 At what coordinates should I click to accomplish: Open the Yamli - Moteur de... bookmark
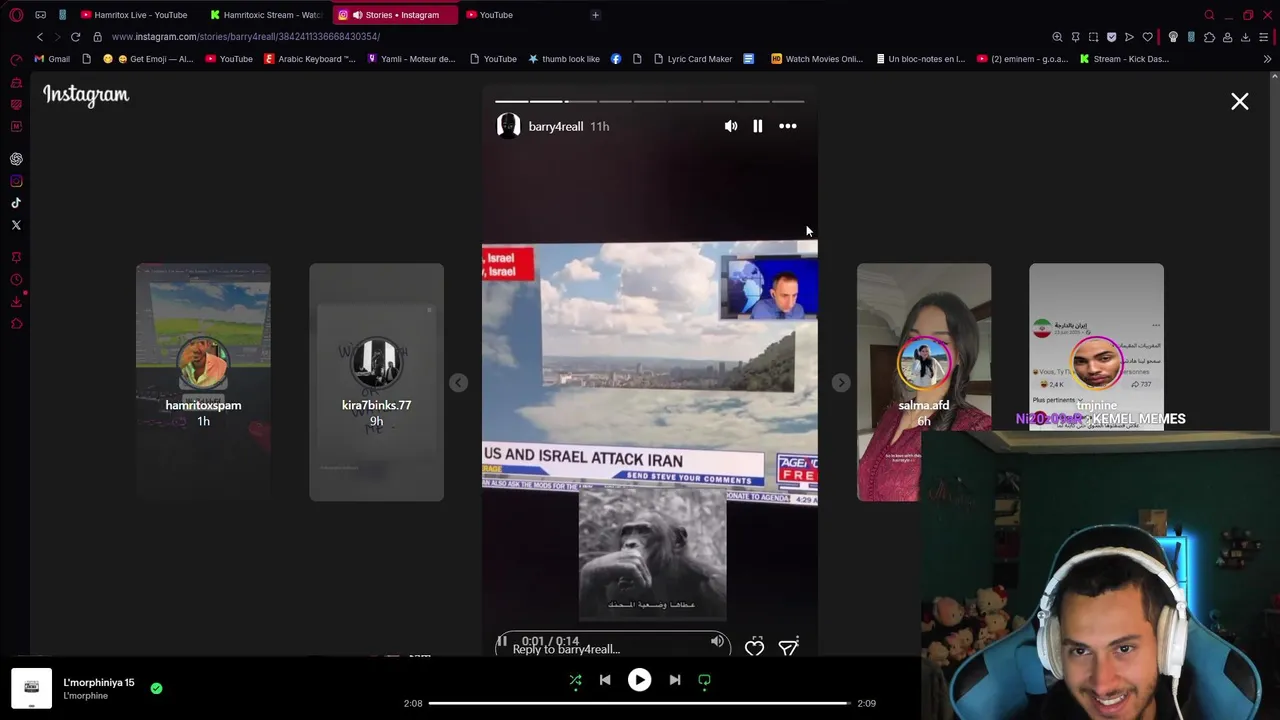[x=411, y=59]
